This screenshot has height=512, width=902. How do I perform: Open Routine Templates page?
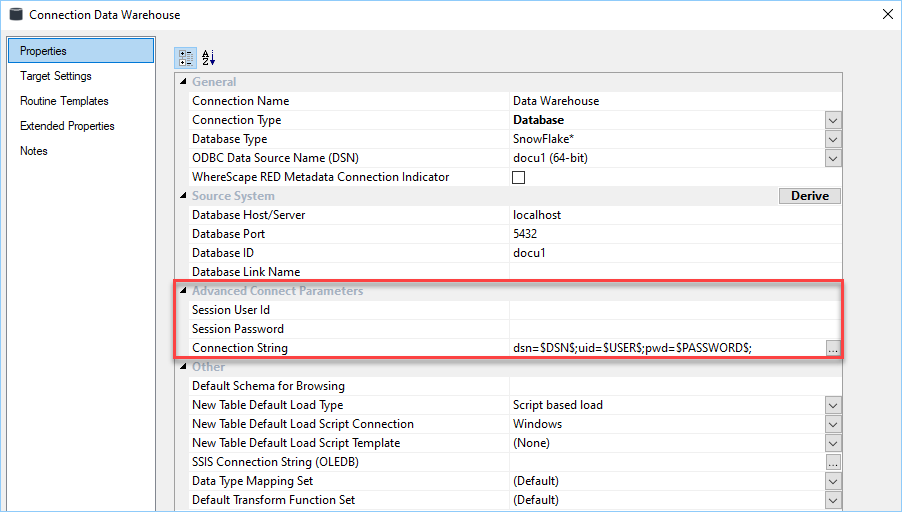pos(64,101)
